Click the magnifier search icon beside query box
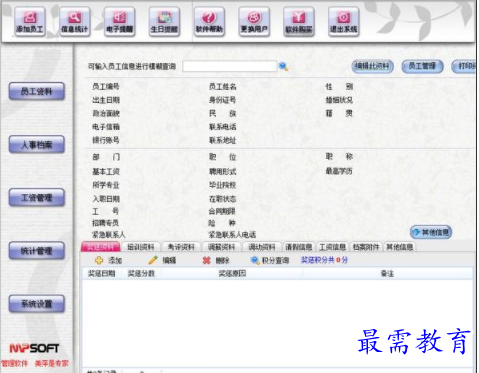The width and height of the screenshot is (479, 373). (x=283, y=67)
